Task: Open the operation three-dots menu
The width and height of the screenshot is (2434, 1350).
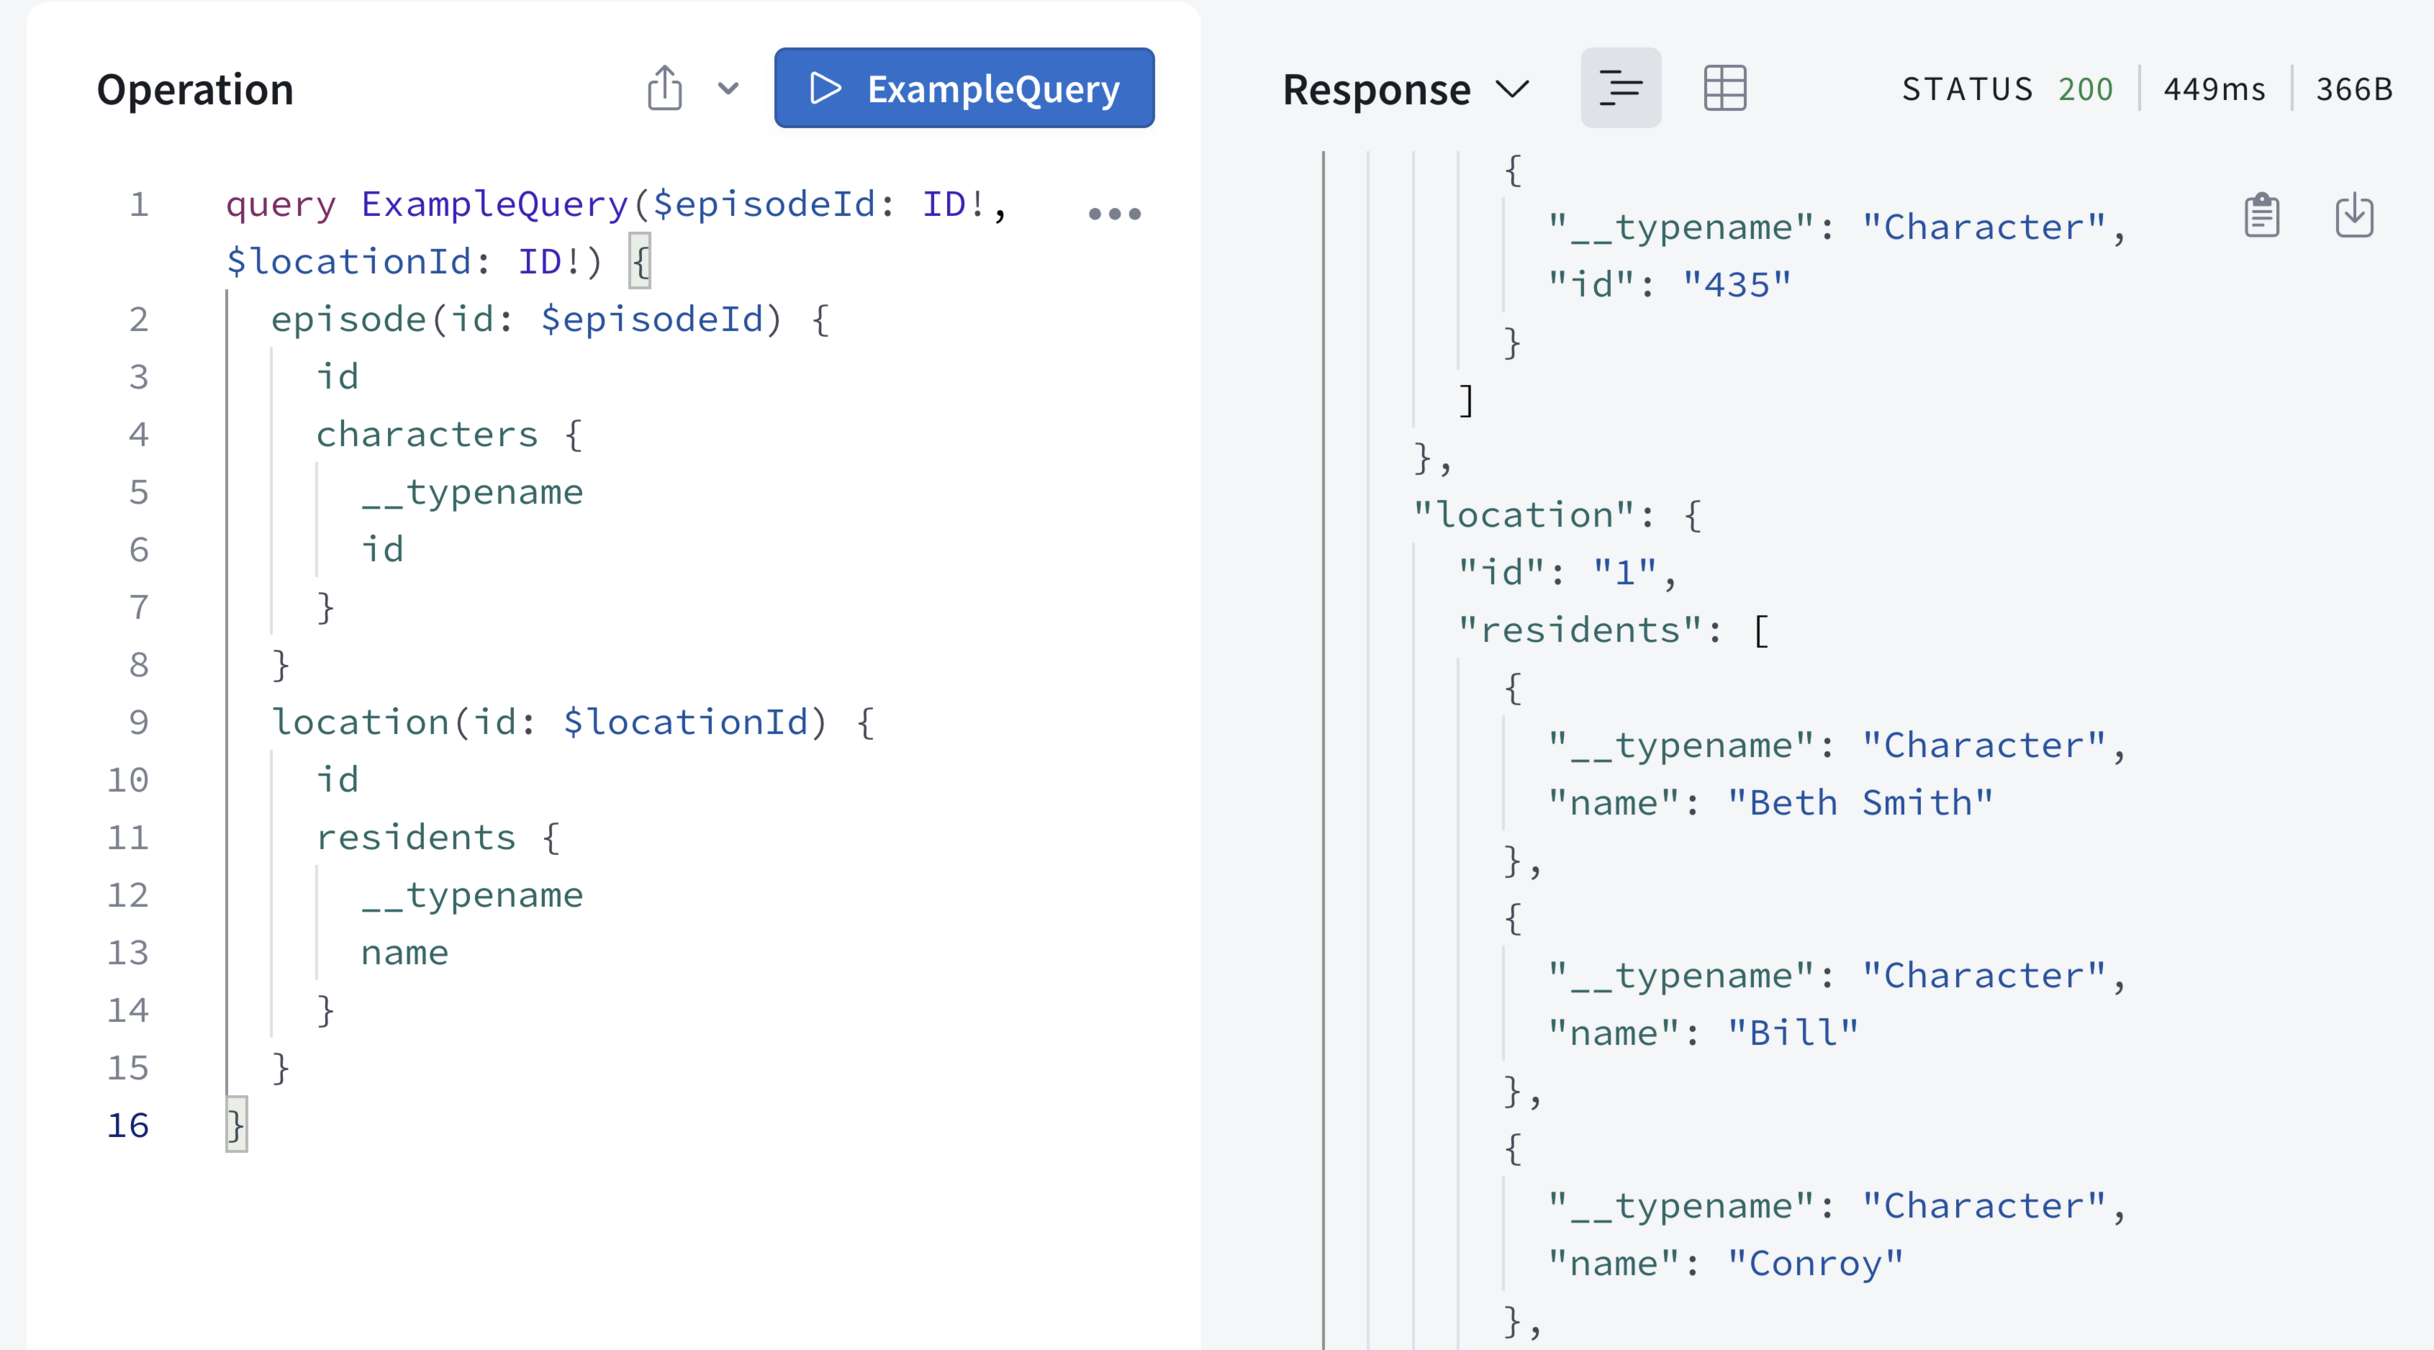Action: click(1114, 213)
